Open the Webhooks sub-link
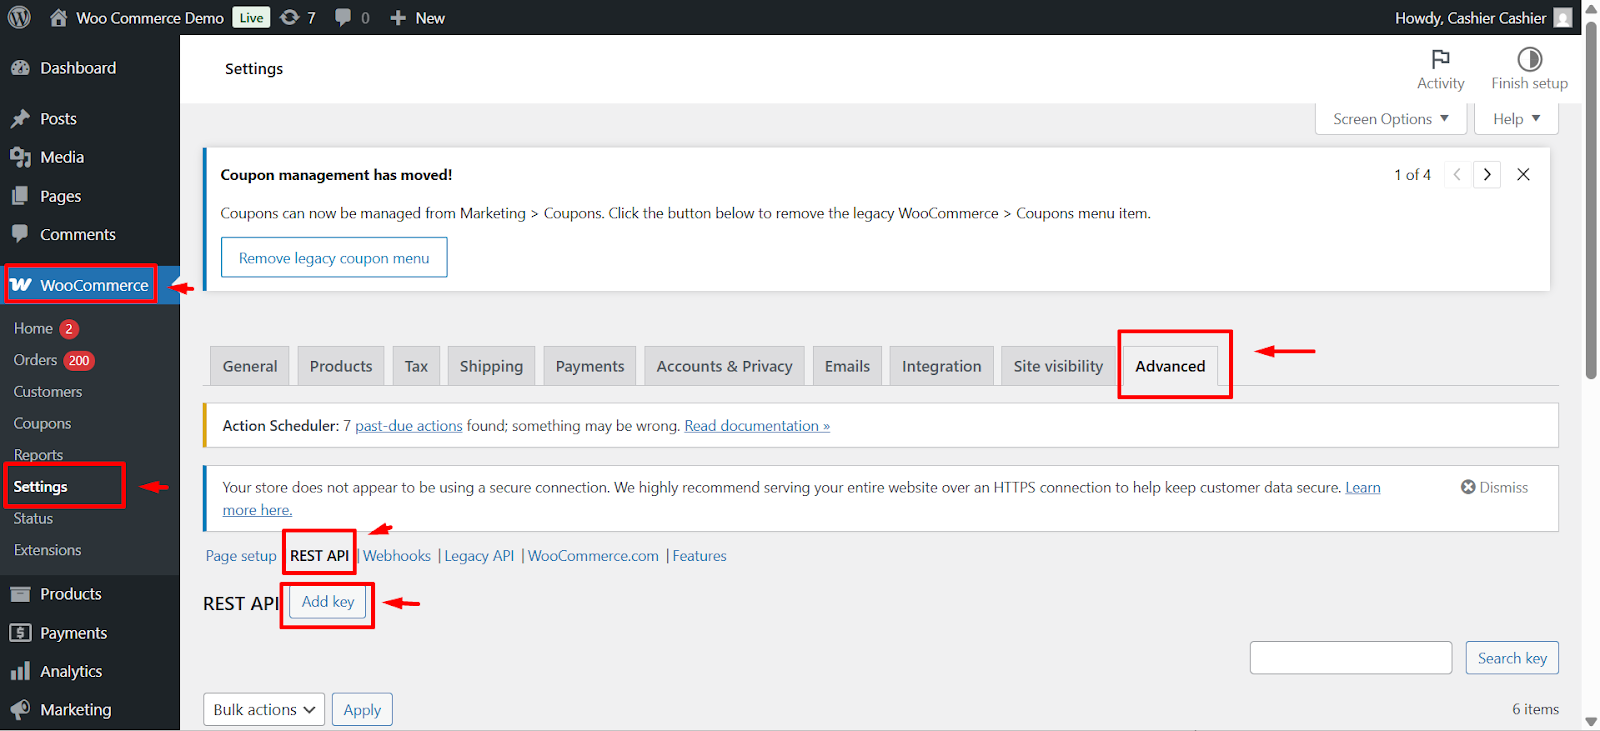Image resolution: width=1600 pixels, height=731 pixels. [x=397, y=556]
